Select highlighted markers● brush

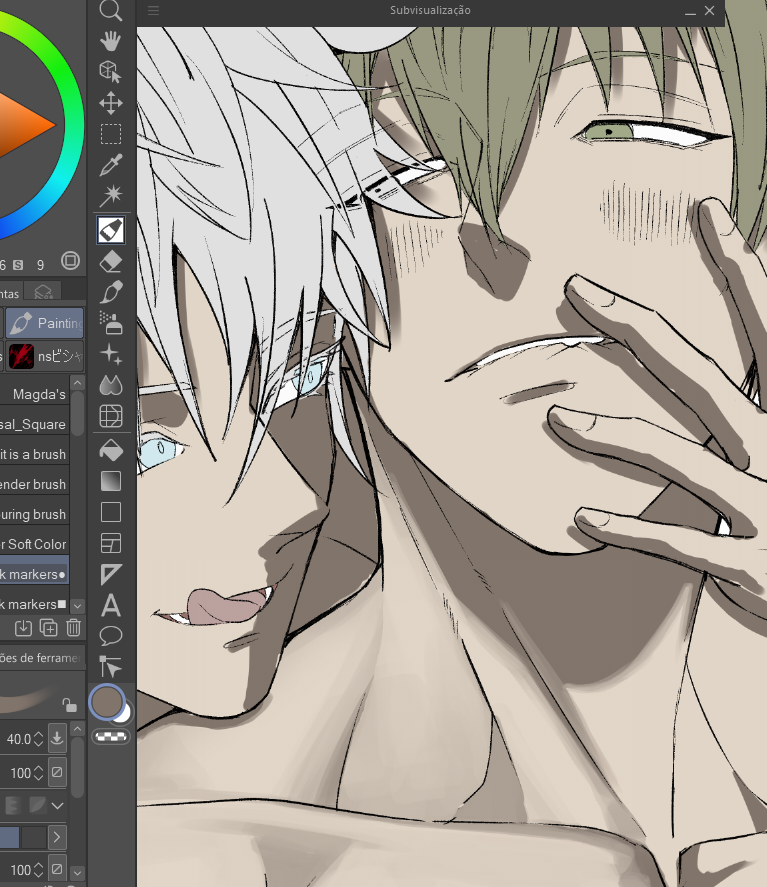pos(35,574)
